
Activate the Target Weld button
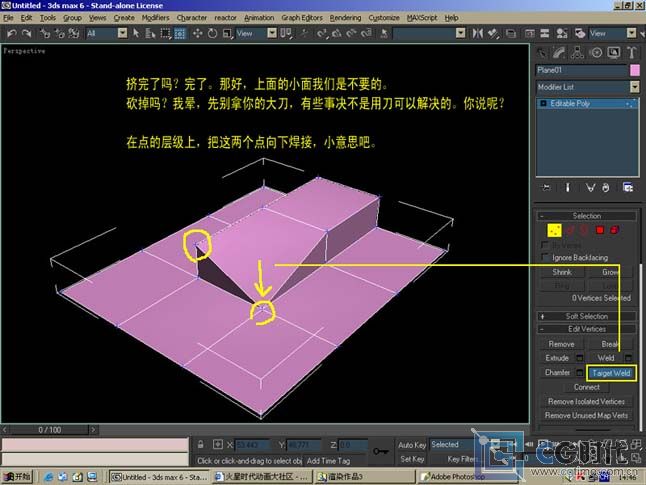click(x=611, y=373)
